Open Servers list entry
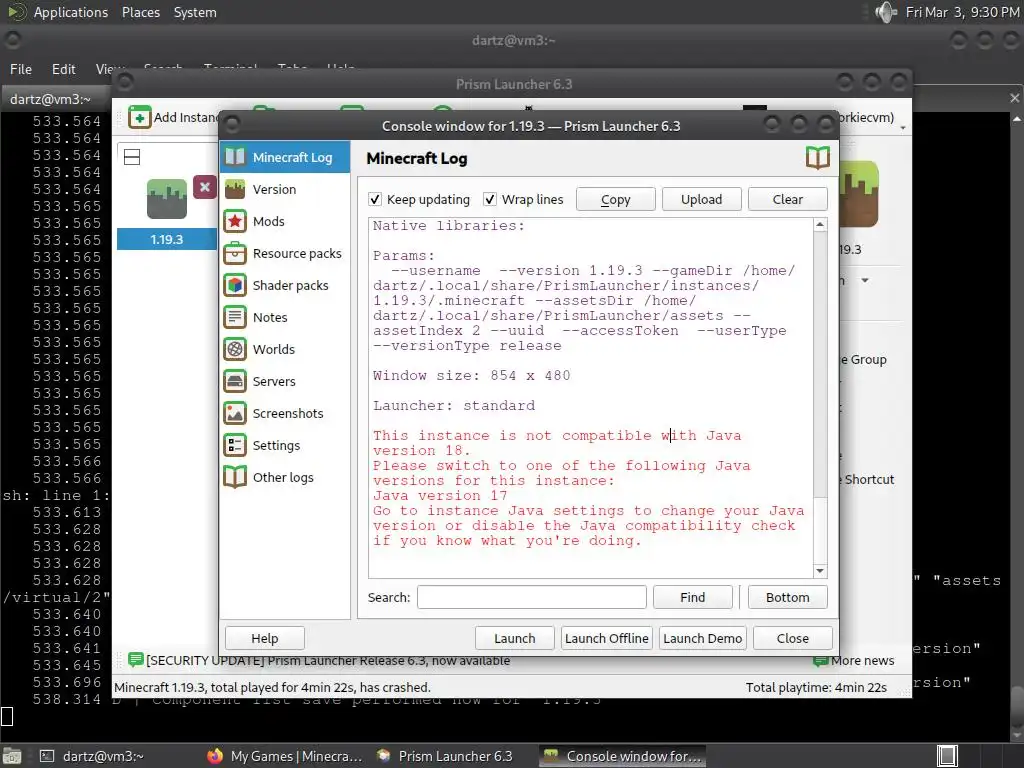This screenshot has height=768, width=1024. (285, 381)
